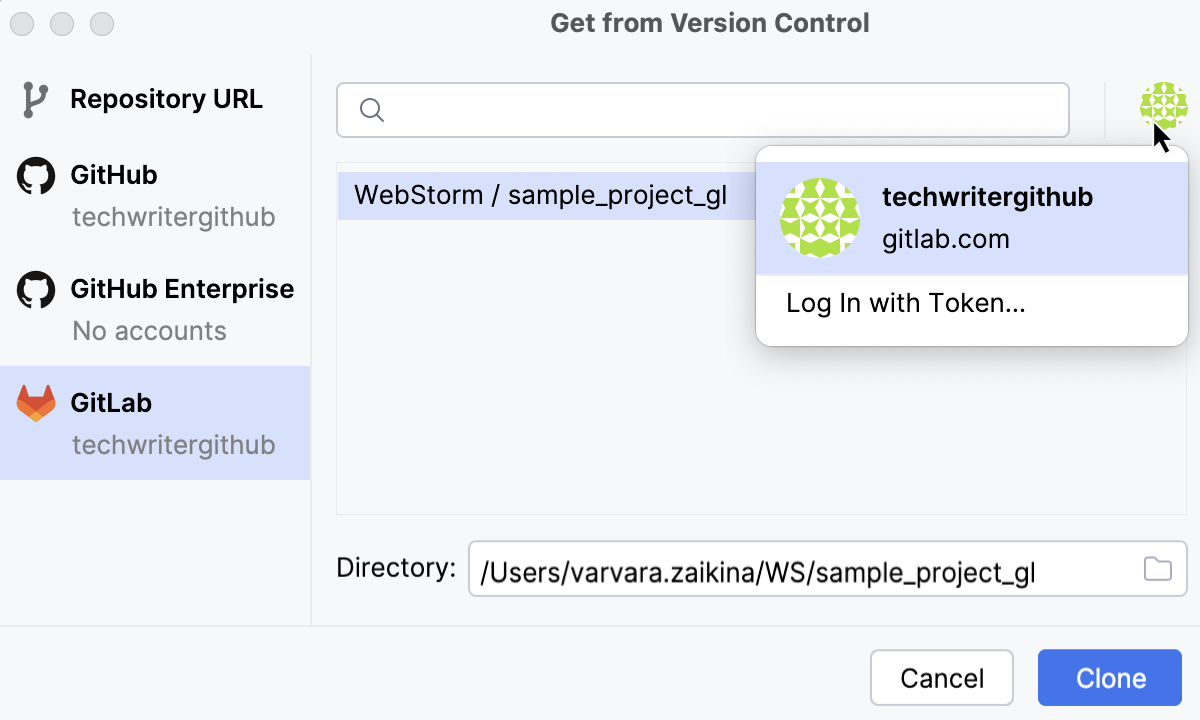The image size is (1200, 720).
Task: Click the Cancel button
Action: [941, 677]
